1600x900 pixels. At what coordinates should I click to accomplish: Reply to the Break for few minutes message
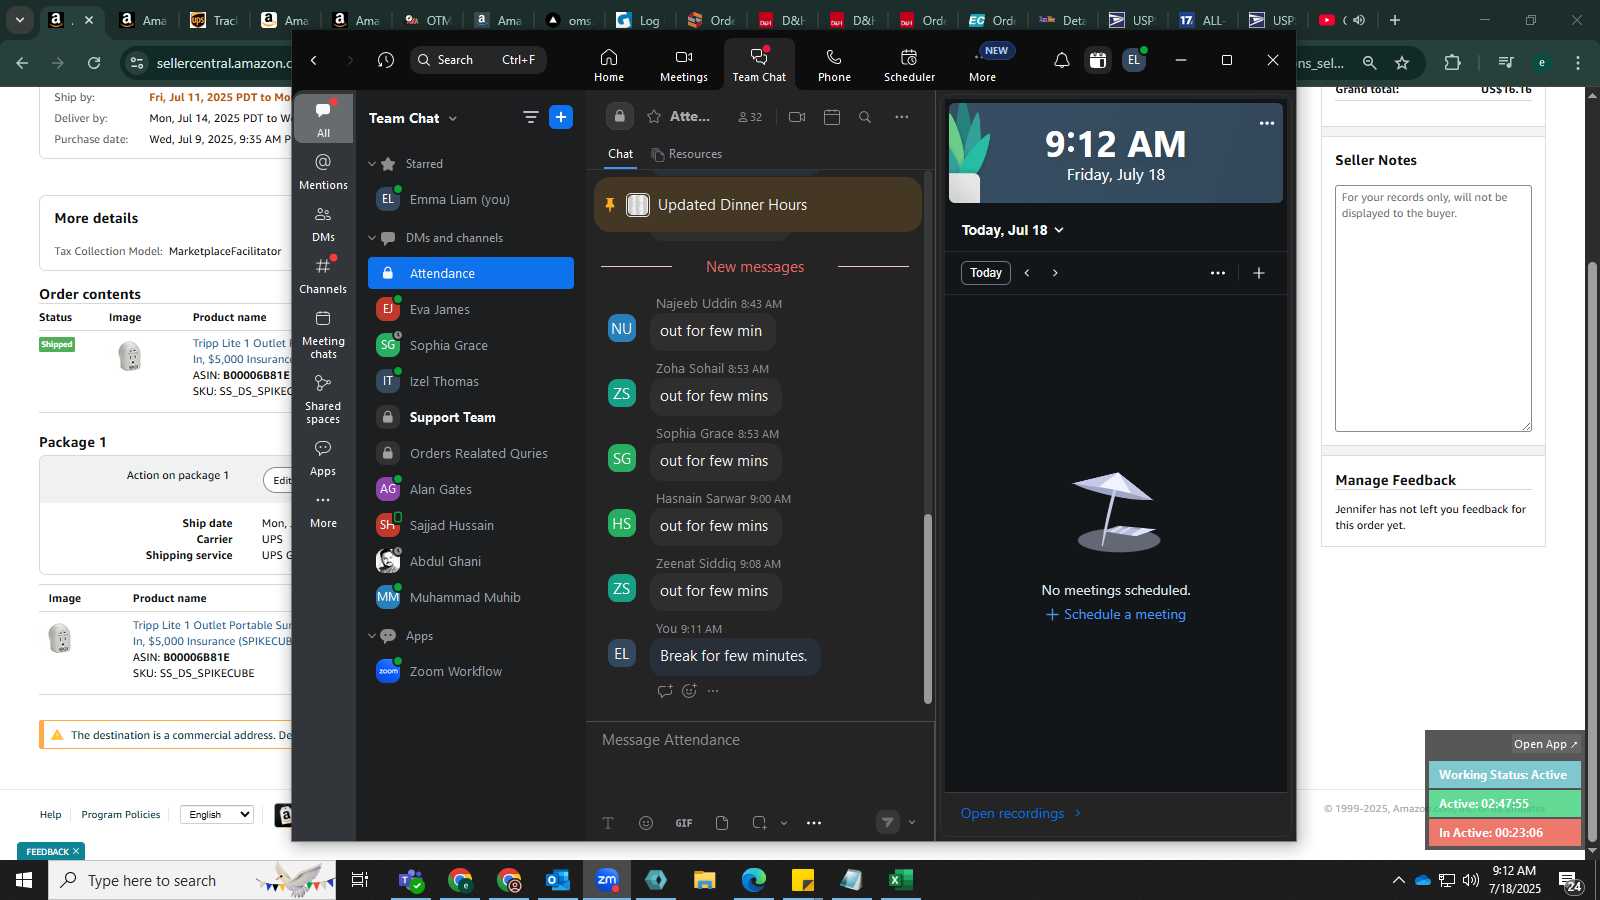(665, 691)
